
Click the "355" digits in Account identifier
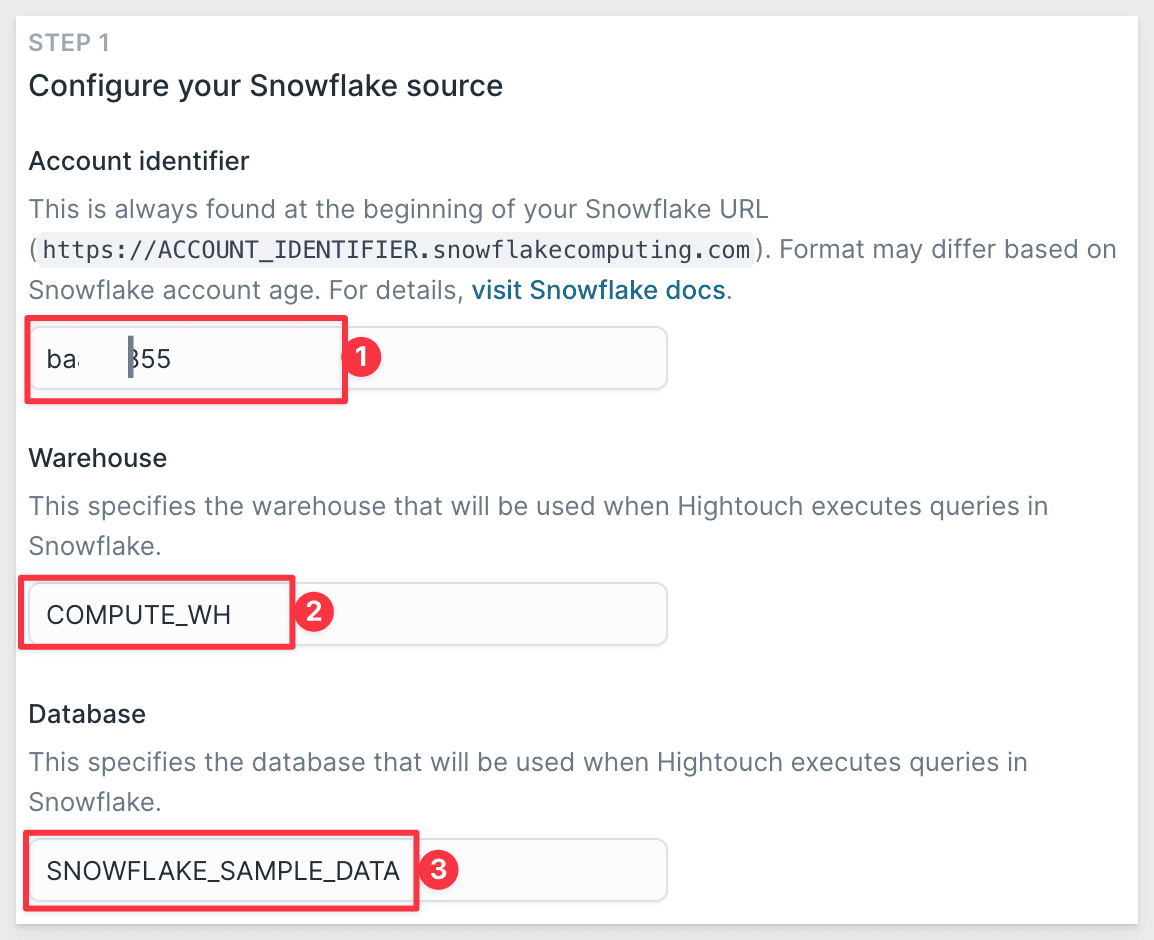click(x=153, y=359)
